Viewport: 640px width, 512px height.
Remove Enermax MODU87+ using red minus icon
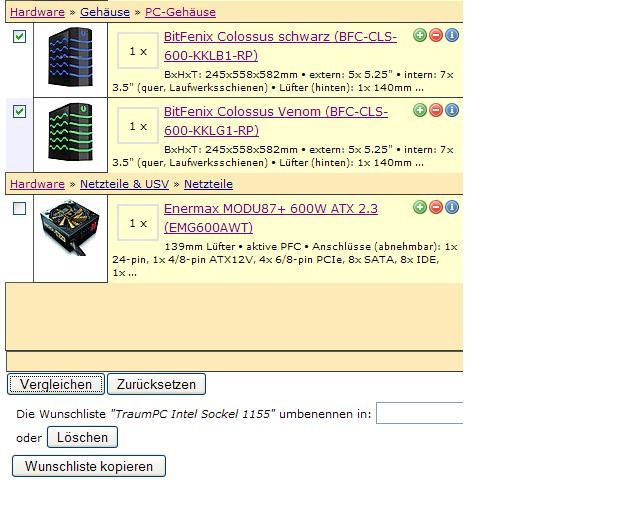tap(436, 207)
